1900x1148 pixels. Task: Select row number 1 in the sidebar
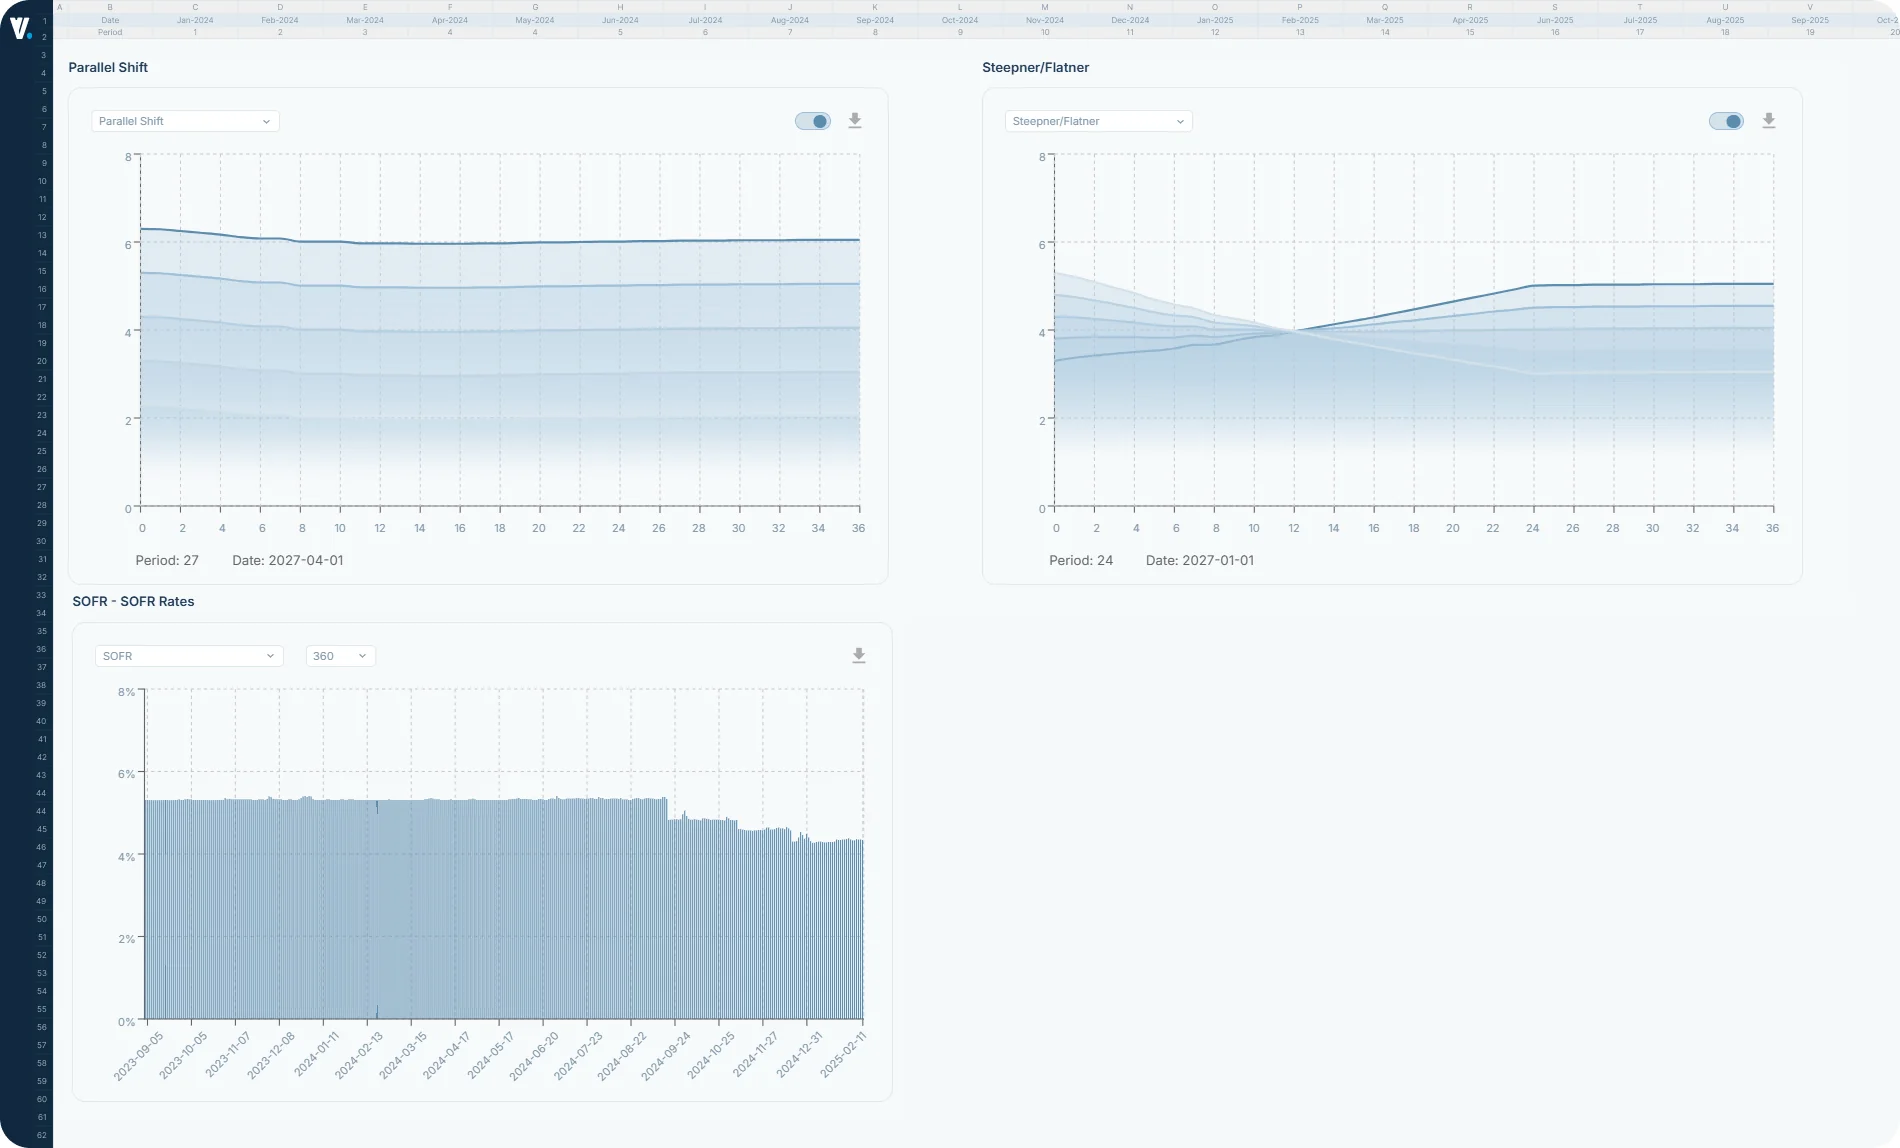43,19
